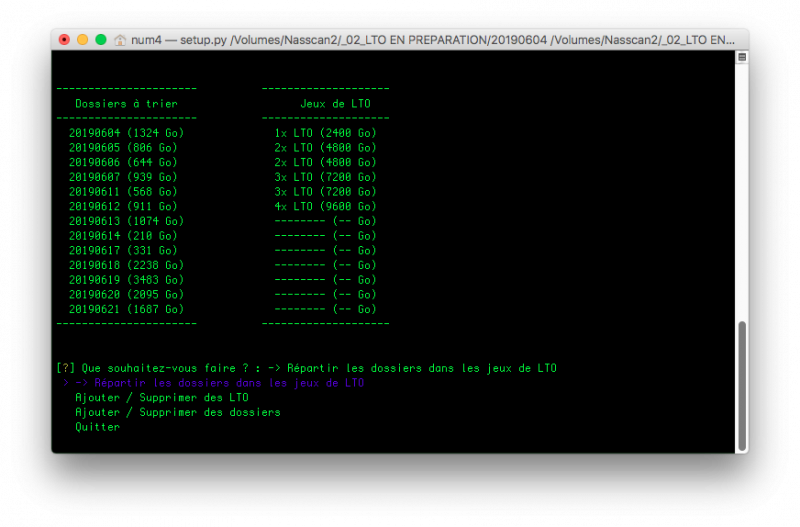The width and height of the screenshot is (800, 527).
Task: Click the 'Jeux de LTO' column header
Action: [x=335, y=103]
